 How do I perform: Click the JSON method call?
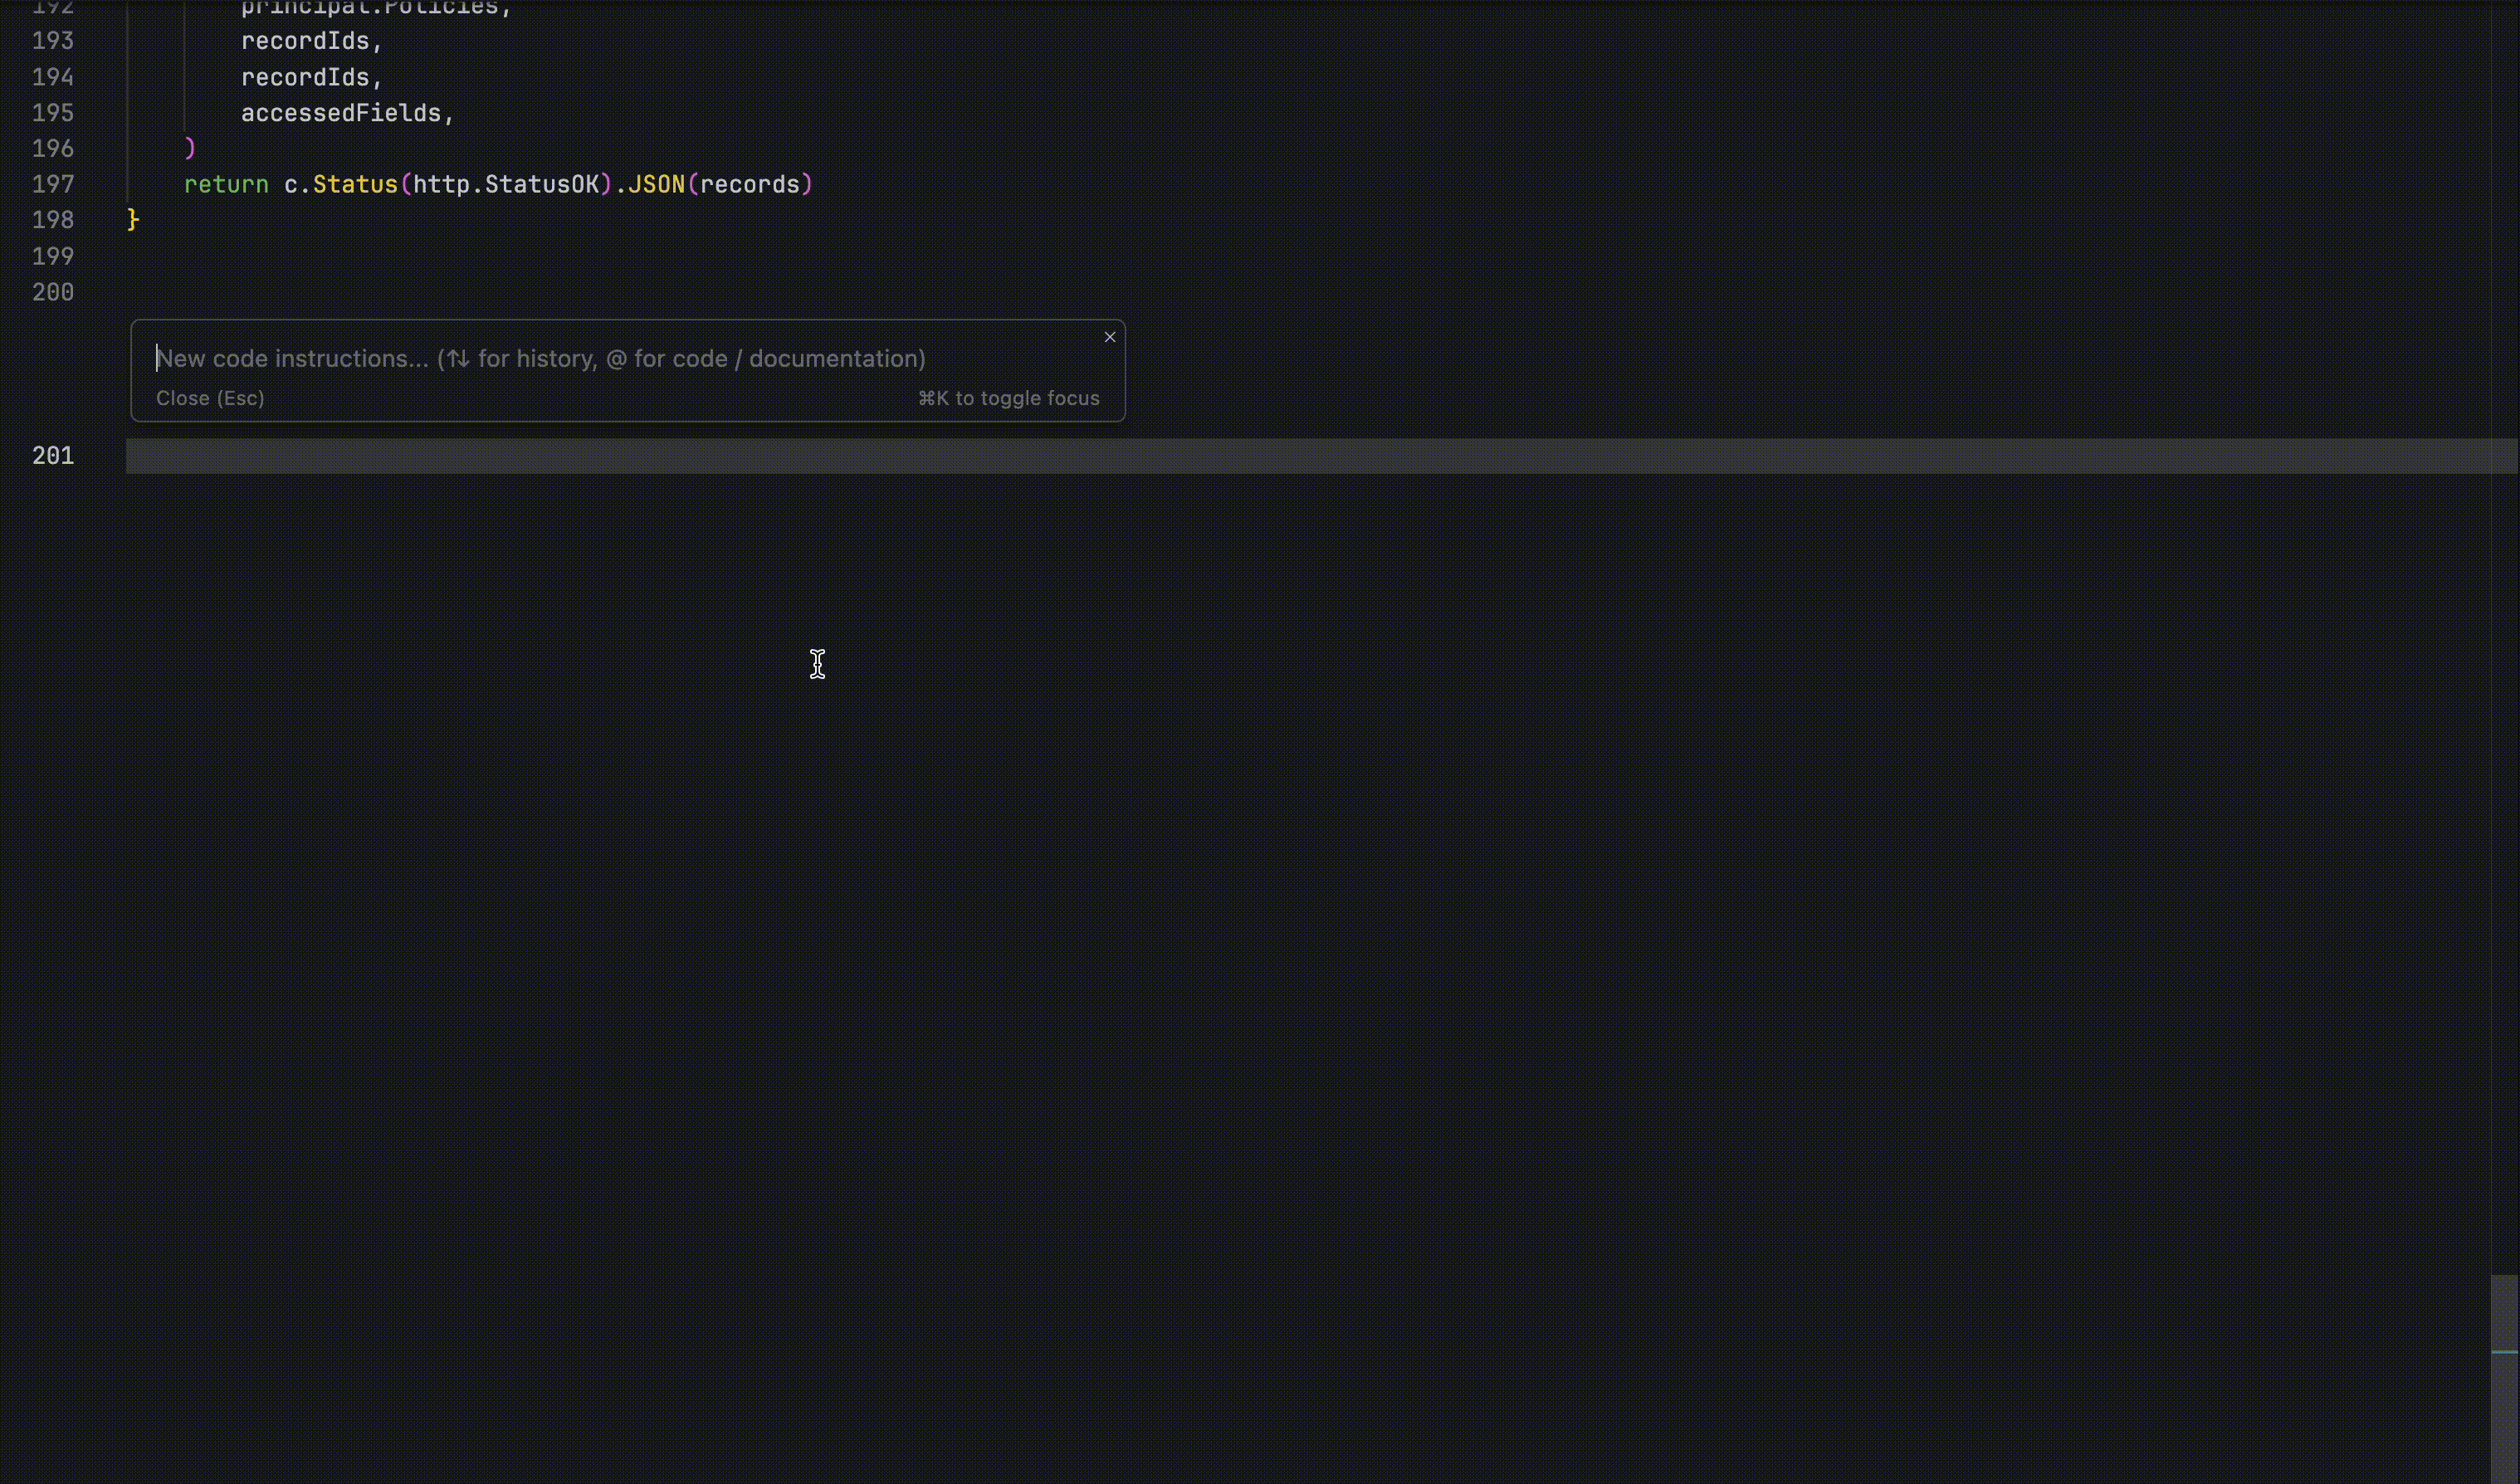click(656, 184)
